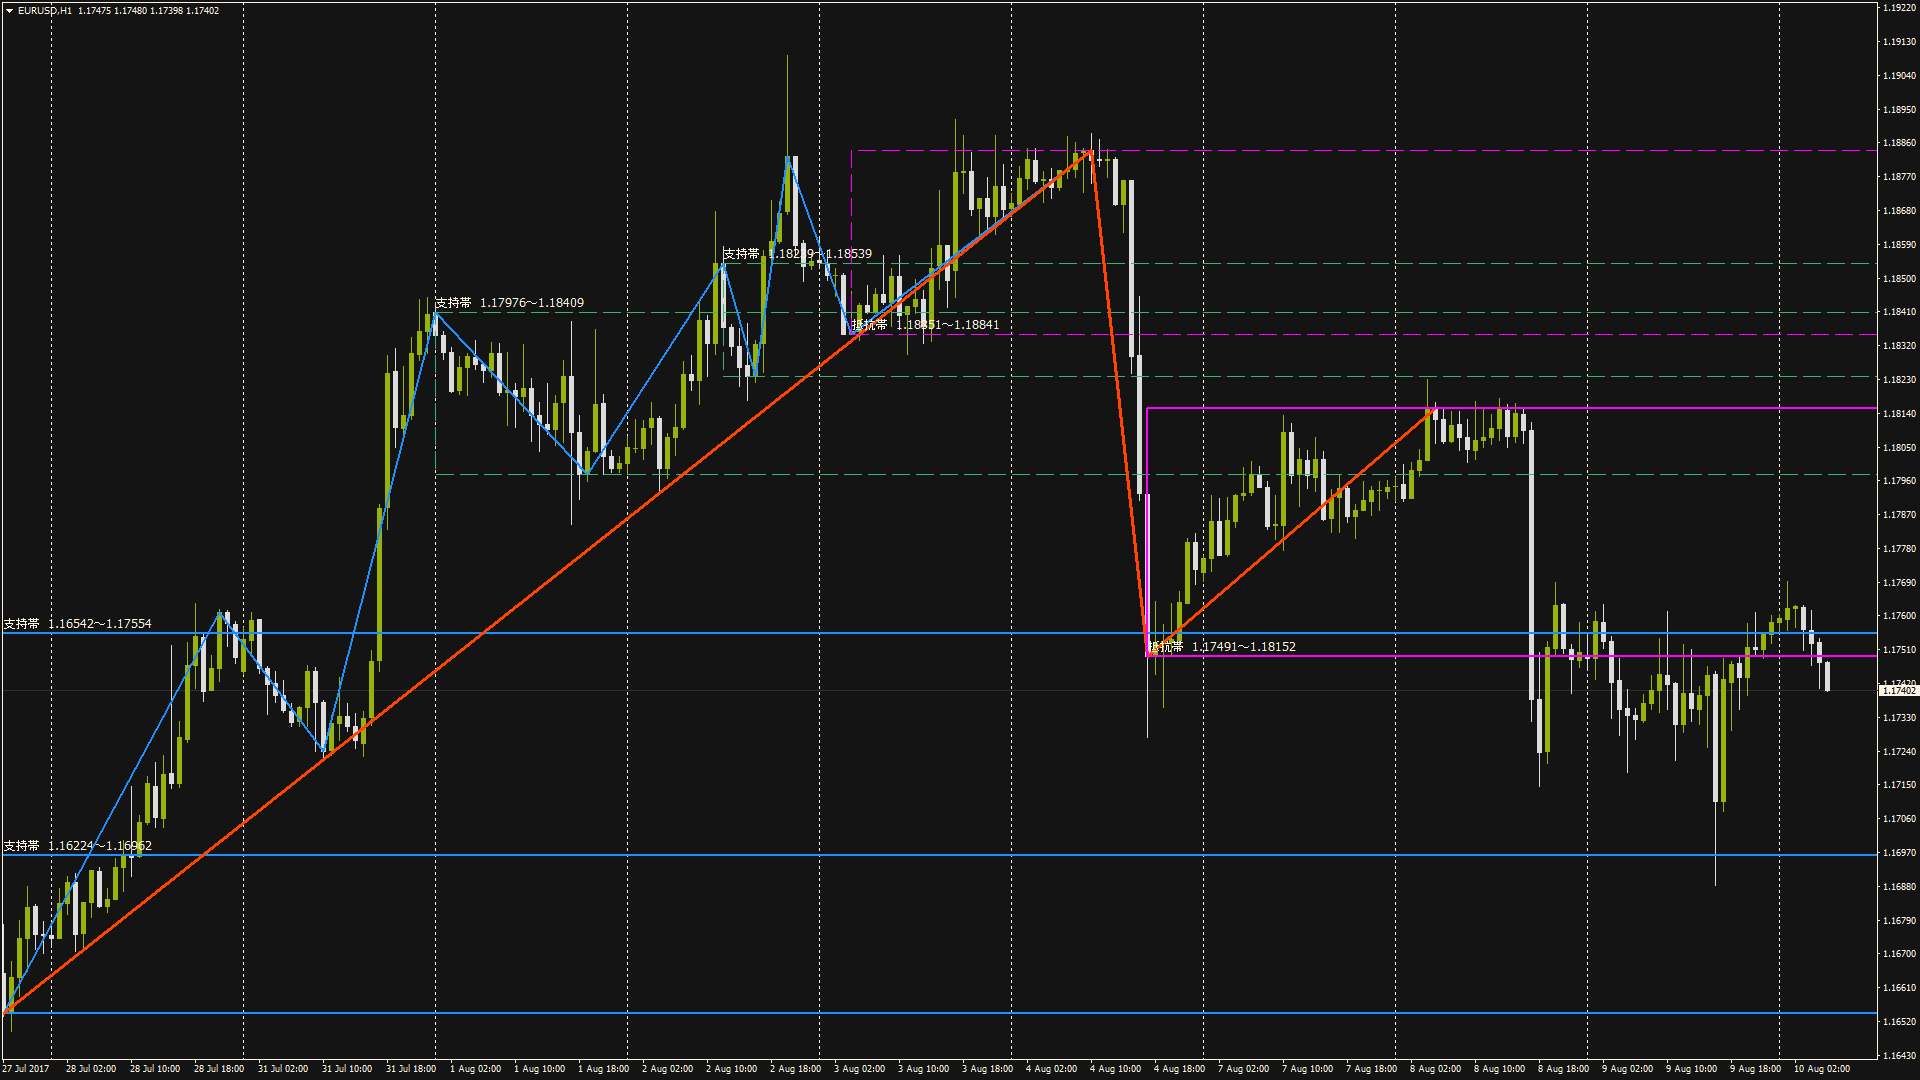
Task: Click the 2 Aug 18:00 time label
Action: (x=795, y=1069)
